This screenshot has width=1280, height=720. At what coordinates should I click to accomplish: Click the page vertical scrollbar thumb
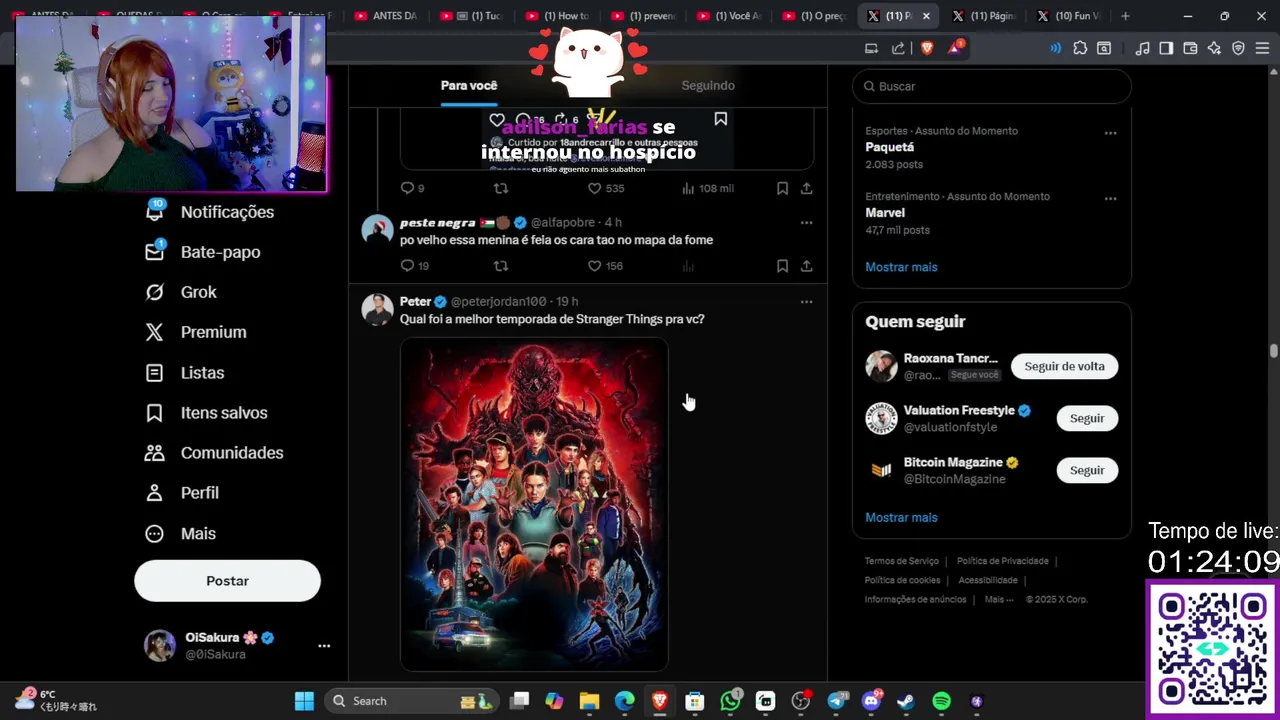click(1273, 351)
